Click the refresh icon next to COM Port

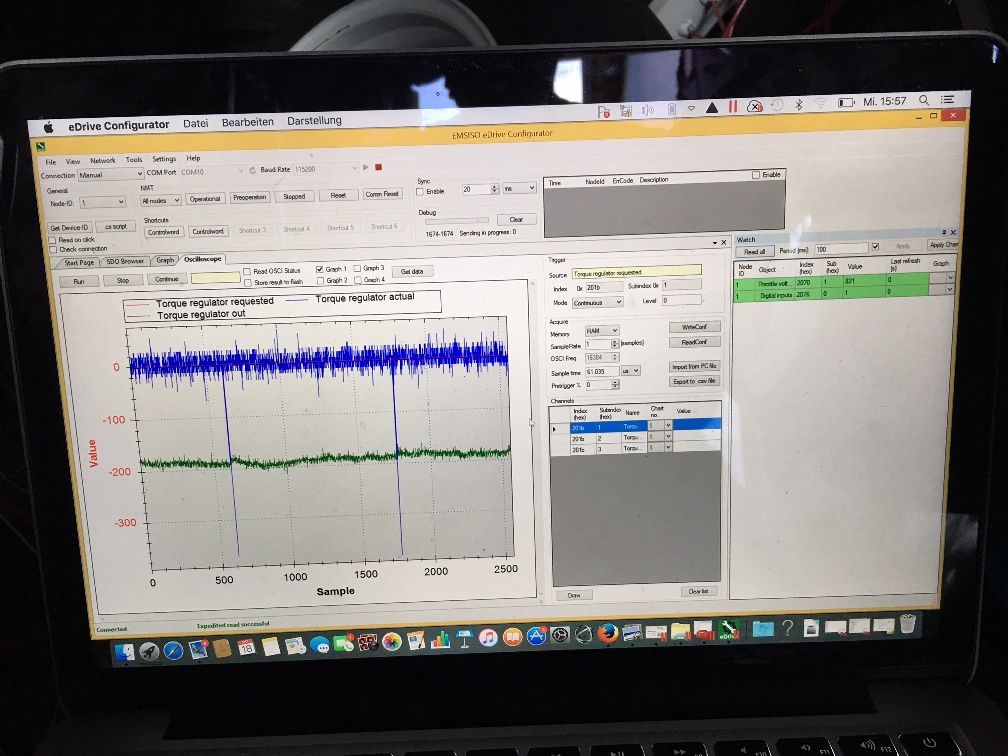252,170
